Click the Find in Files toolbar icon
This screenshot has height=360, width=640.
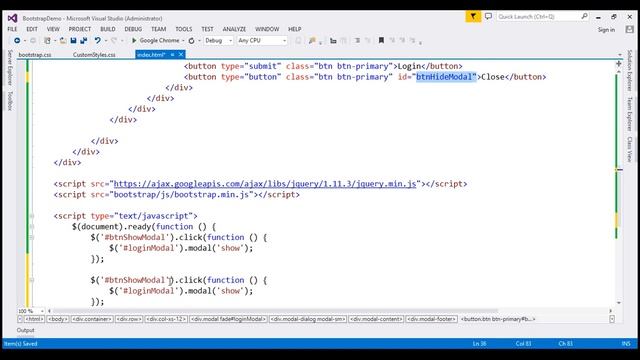pos(312,40)
